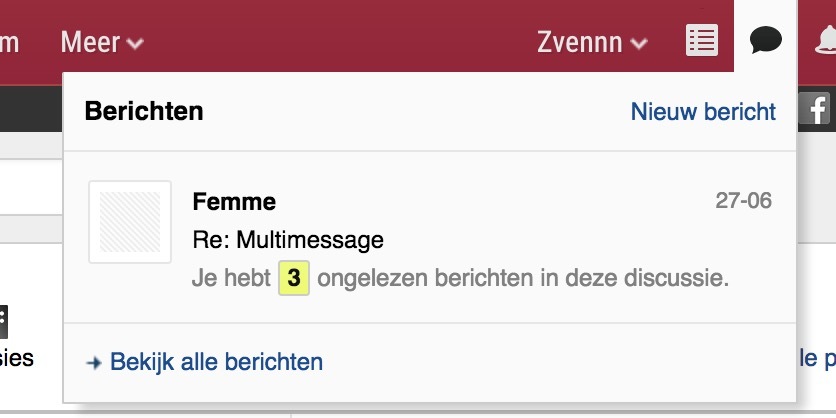Click the dotted icon at left edge
This screenshot has width=836, height=418.
tap(3, 322)
